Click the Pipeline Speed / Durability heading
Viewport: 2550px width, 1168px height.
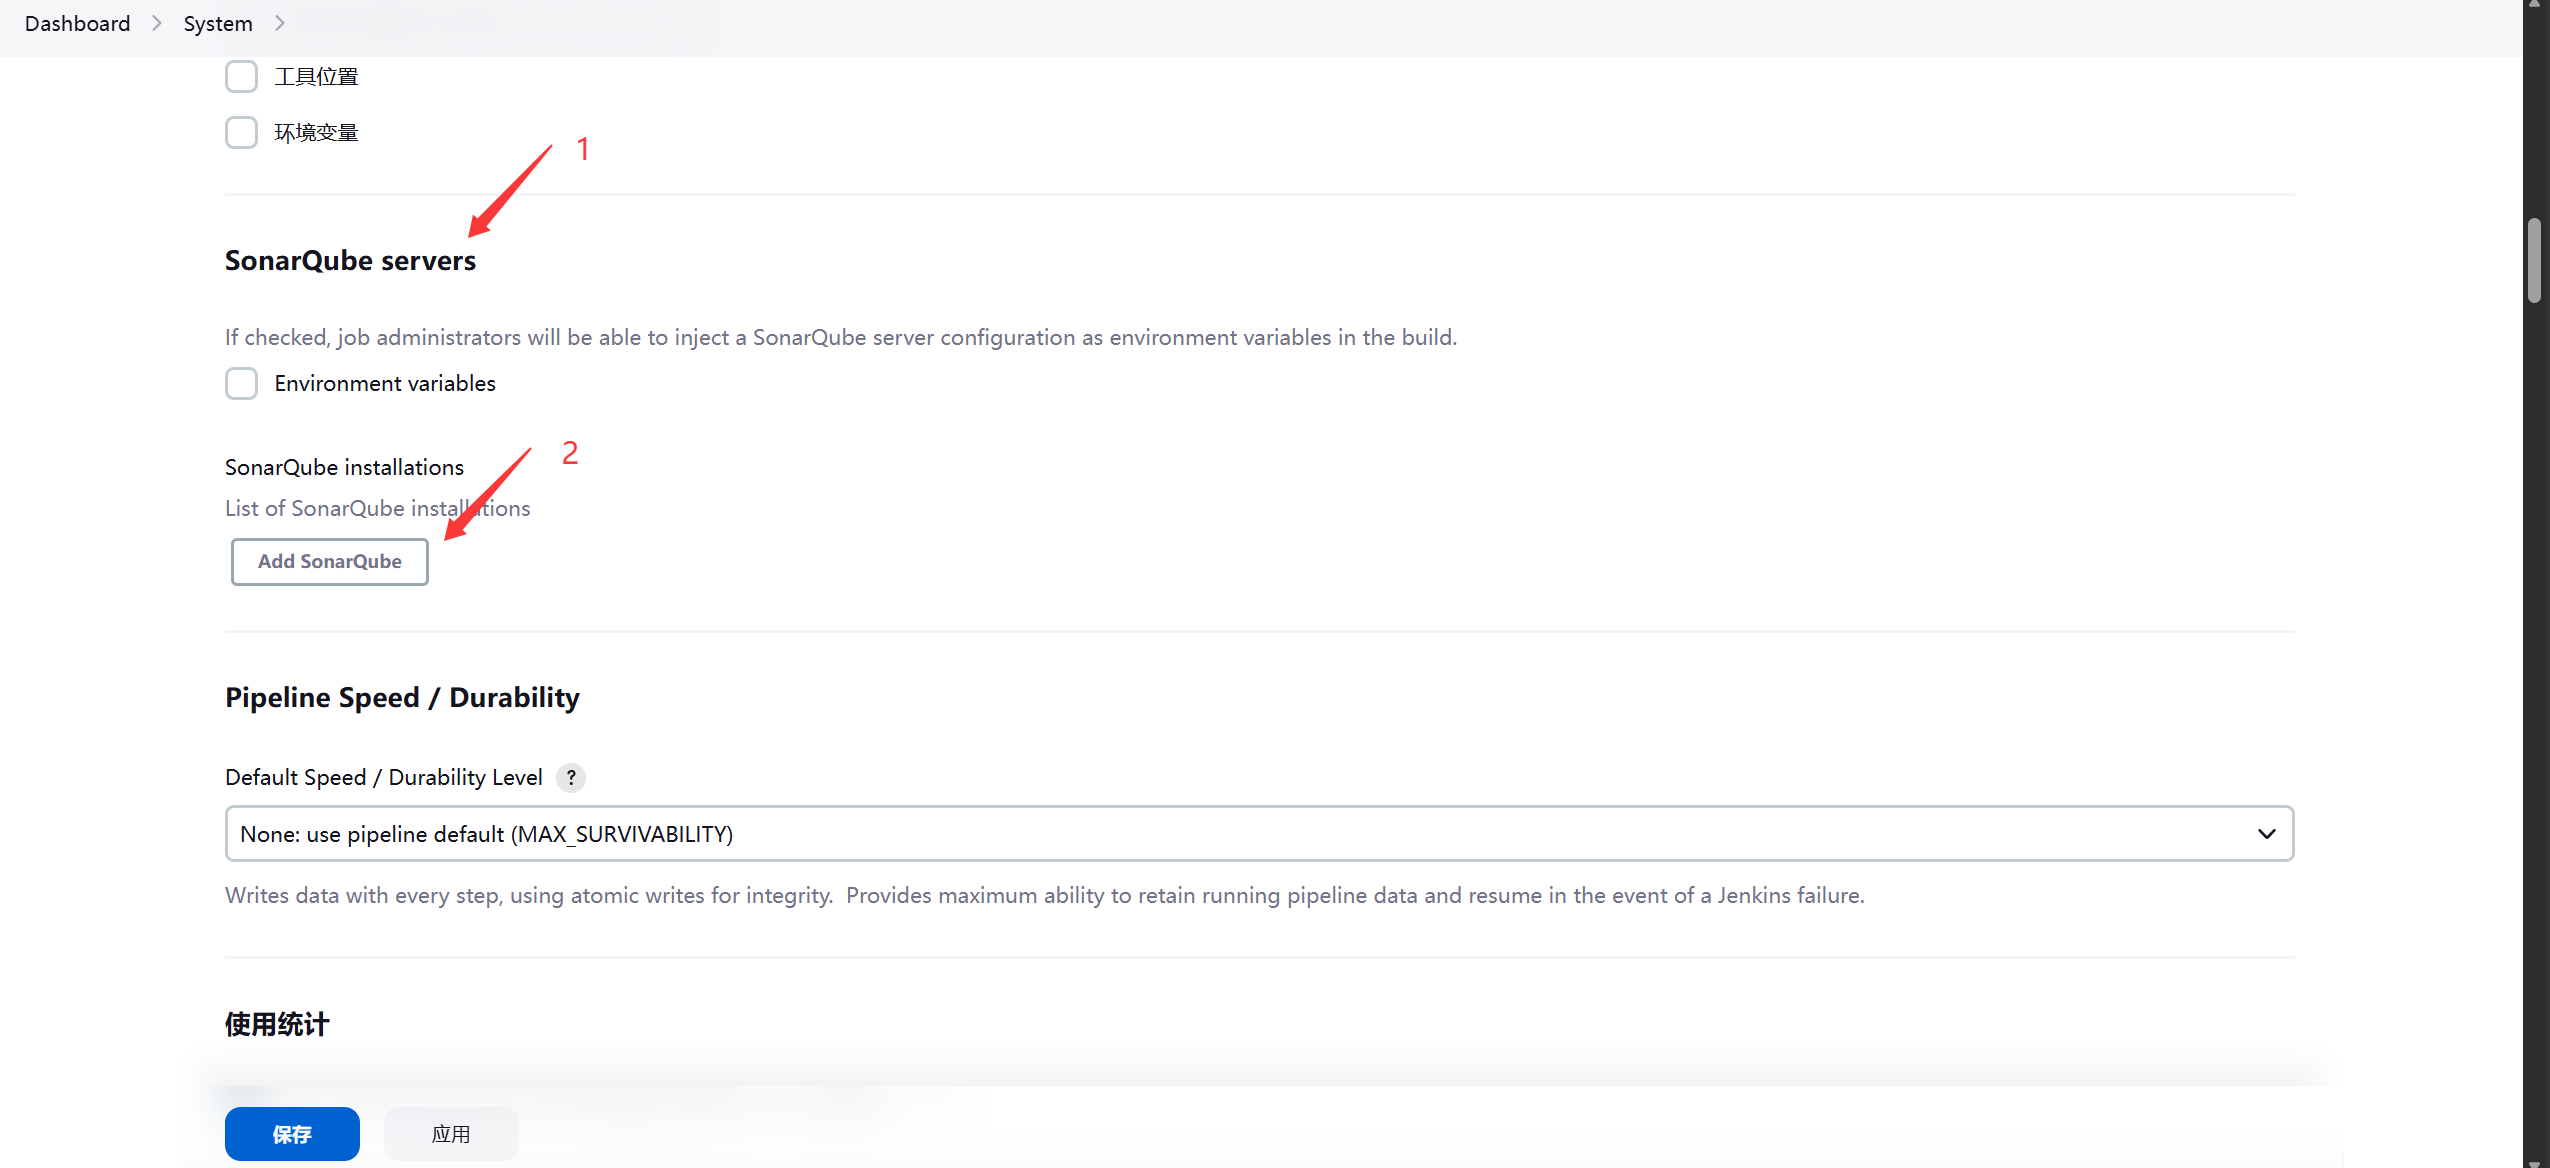(x=402, y=697)
